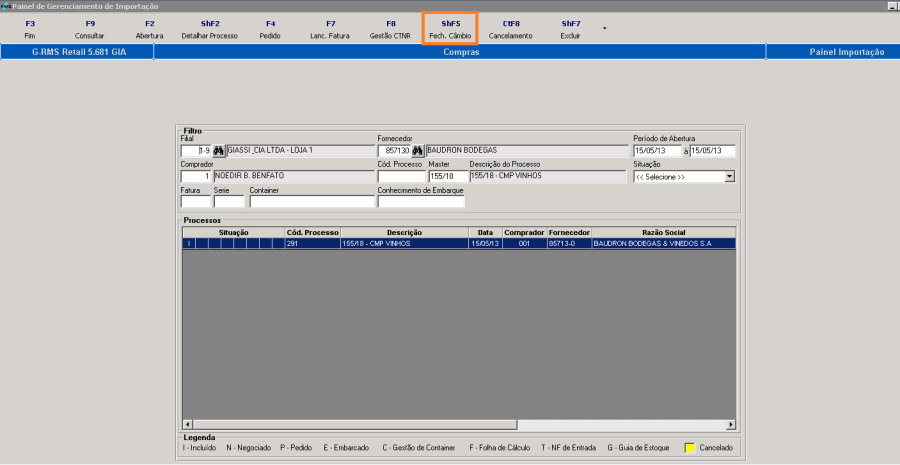Open the Situação dropdown
This screenshot has height=465, width=900.
point(730,177)
